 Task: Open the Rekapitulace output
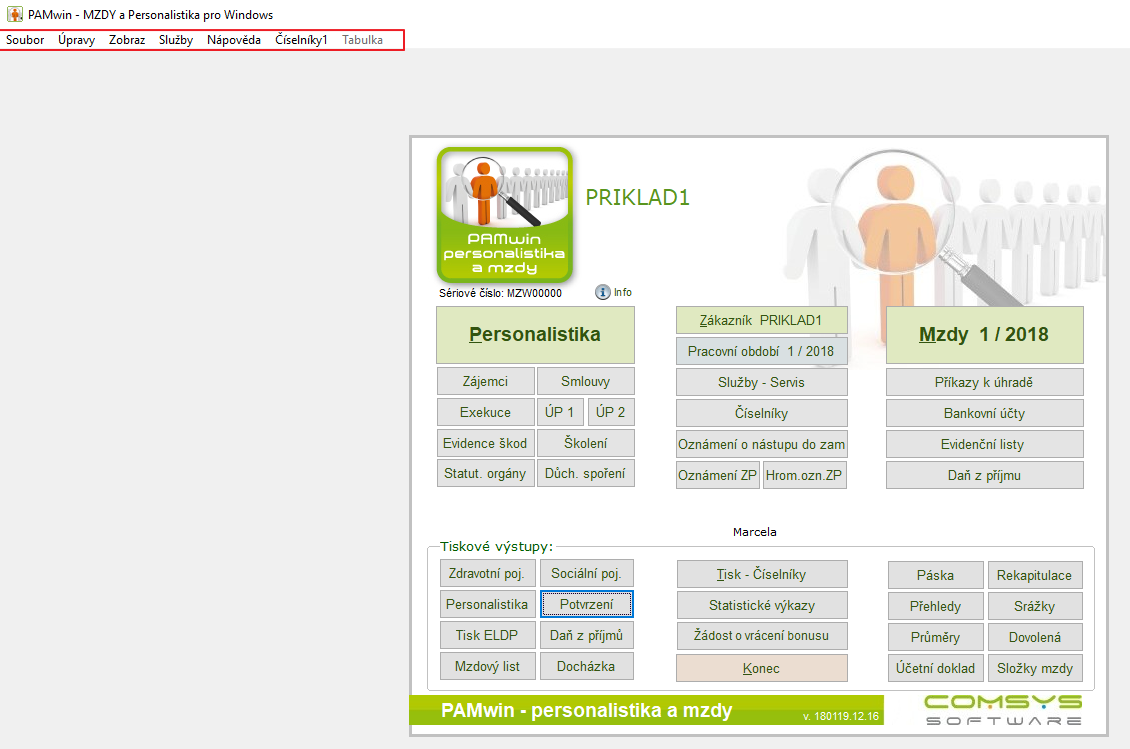1035,575
